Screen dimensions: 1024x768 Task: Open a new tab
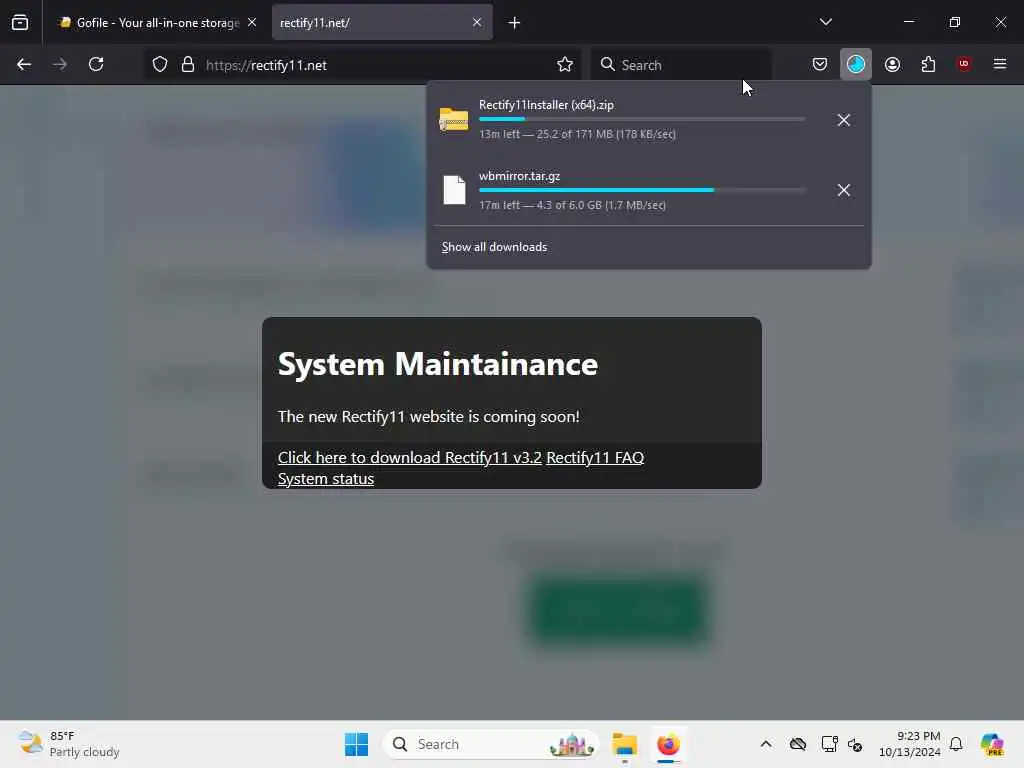(515, 23)
